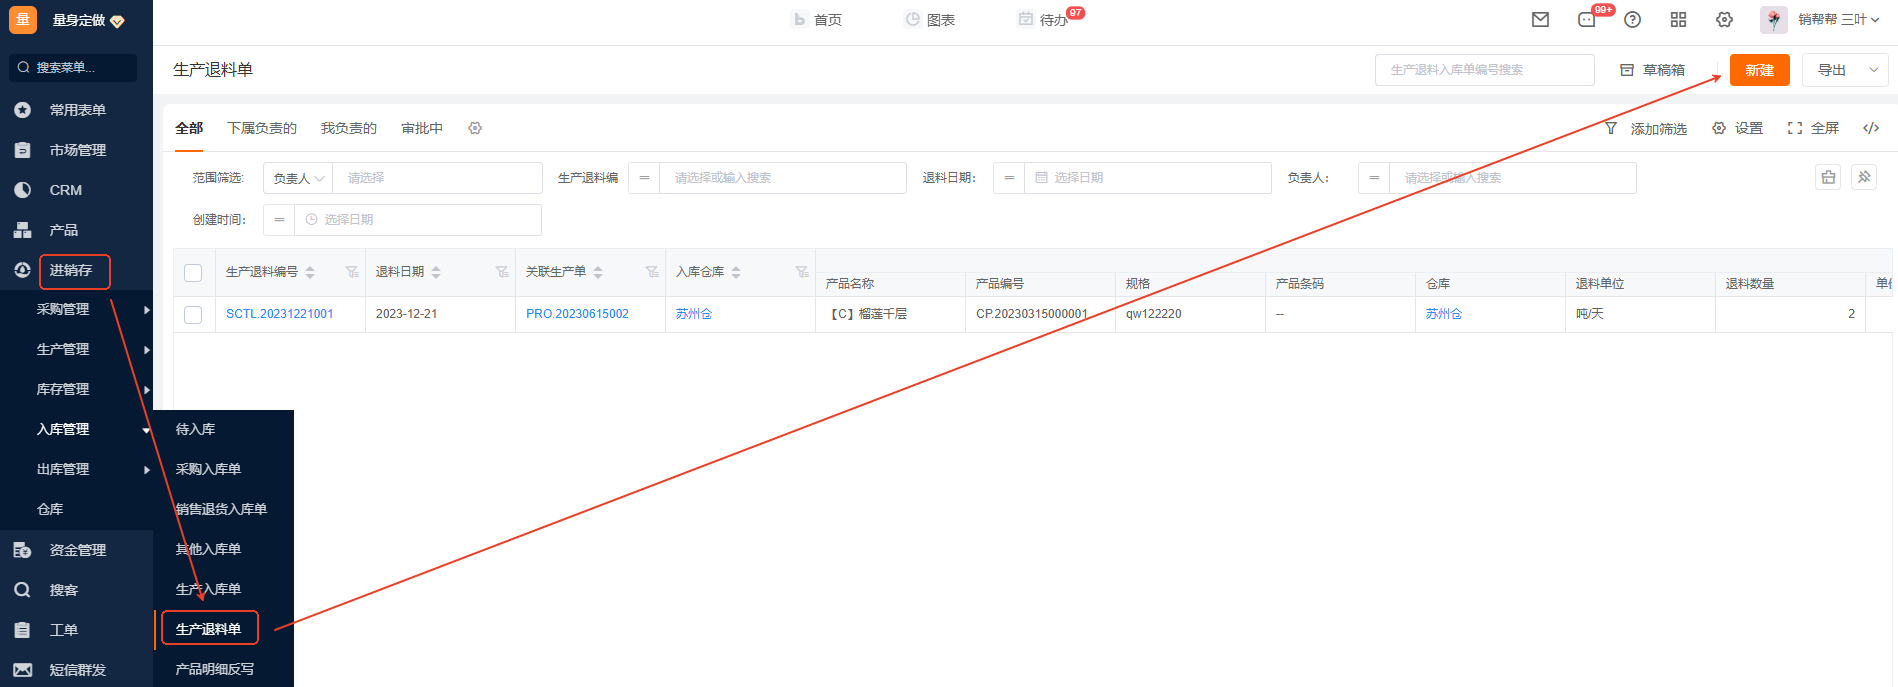Viewport: 1898px width, 687px height.
Task: Open the 创建时间 operator selector
Action: tap(279, 220)
